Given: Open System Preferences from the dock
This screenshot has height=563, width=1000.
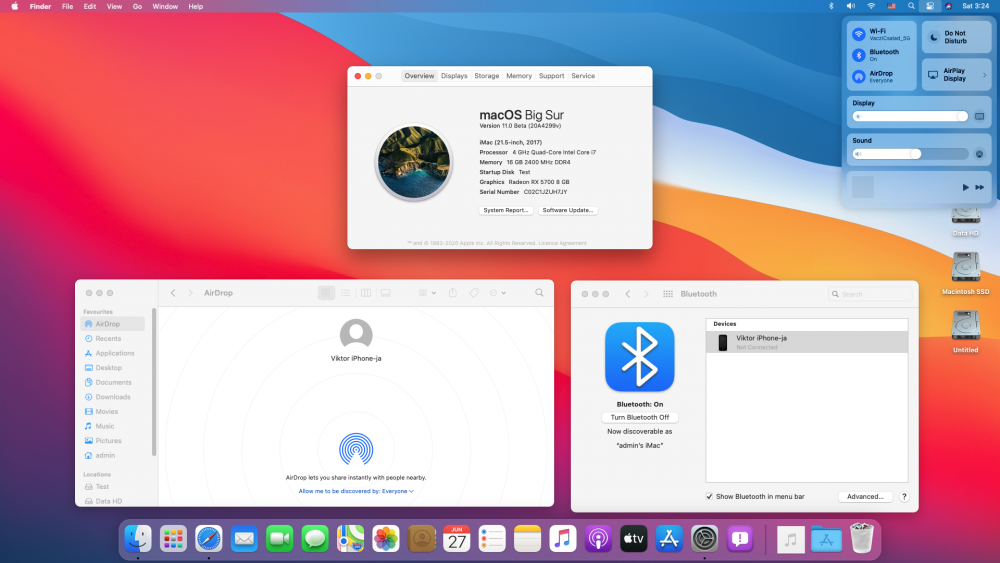Looking at the screenshot, I should point(704,539).
